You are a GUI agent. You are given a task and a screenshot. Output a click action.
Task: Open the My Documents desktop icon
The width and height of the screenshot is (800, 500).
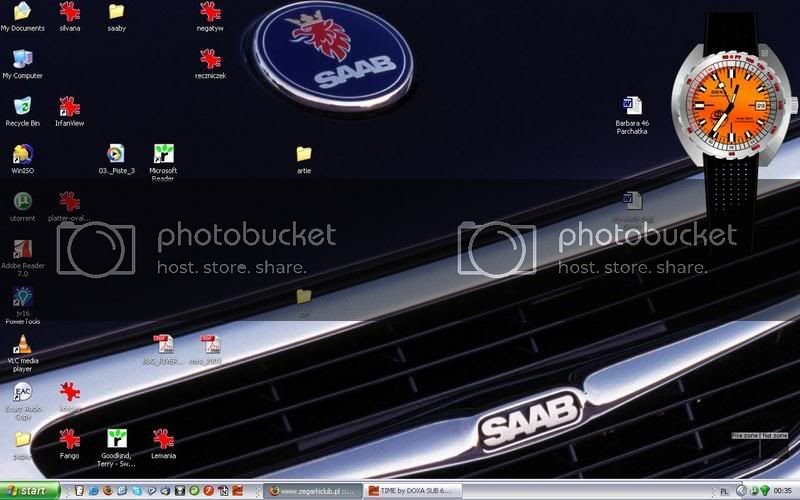[x=22, y=16]
